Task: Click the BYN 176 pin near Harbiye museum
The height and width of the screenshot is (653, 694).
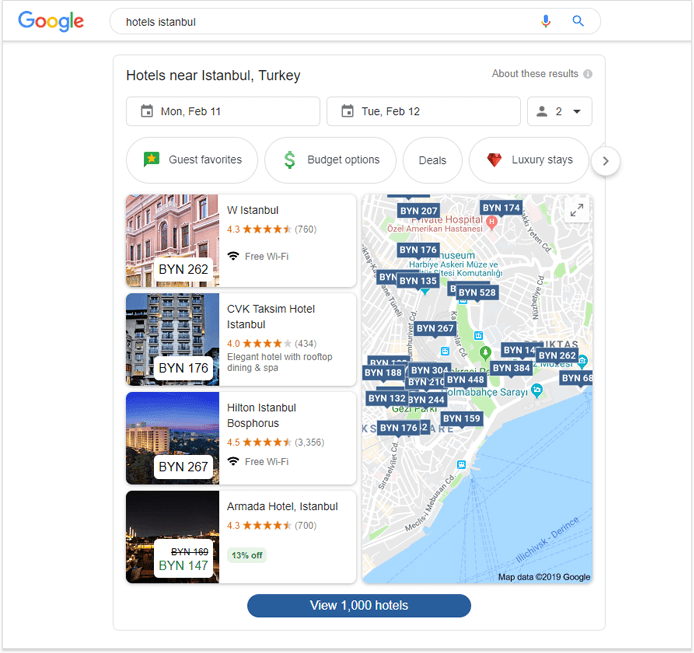Action: (x=418, y=250)
